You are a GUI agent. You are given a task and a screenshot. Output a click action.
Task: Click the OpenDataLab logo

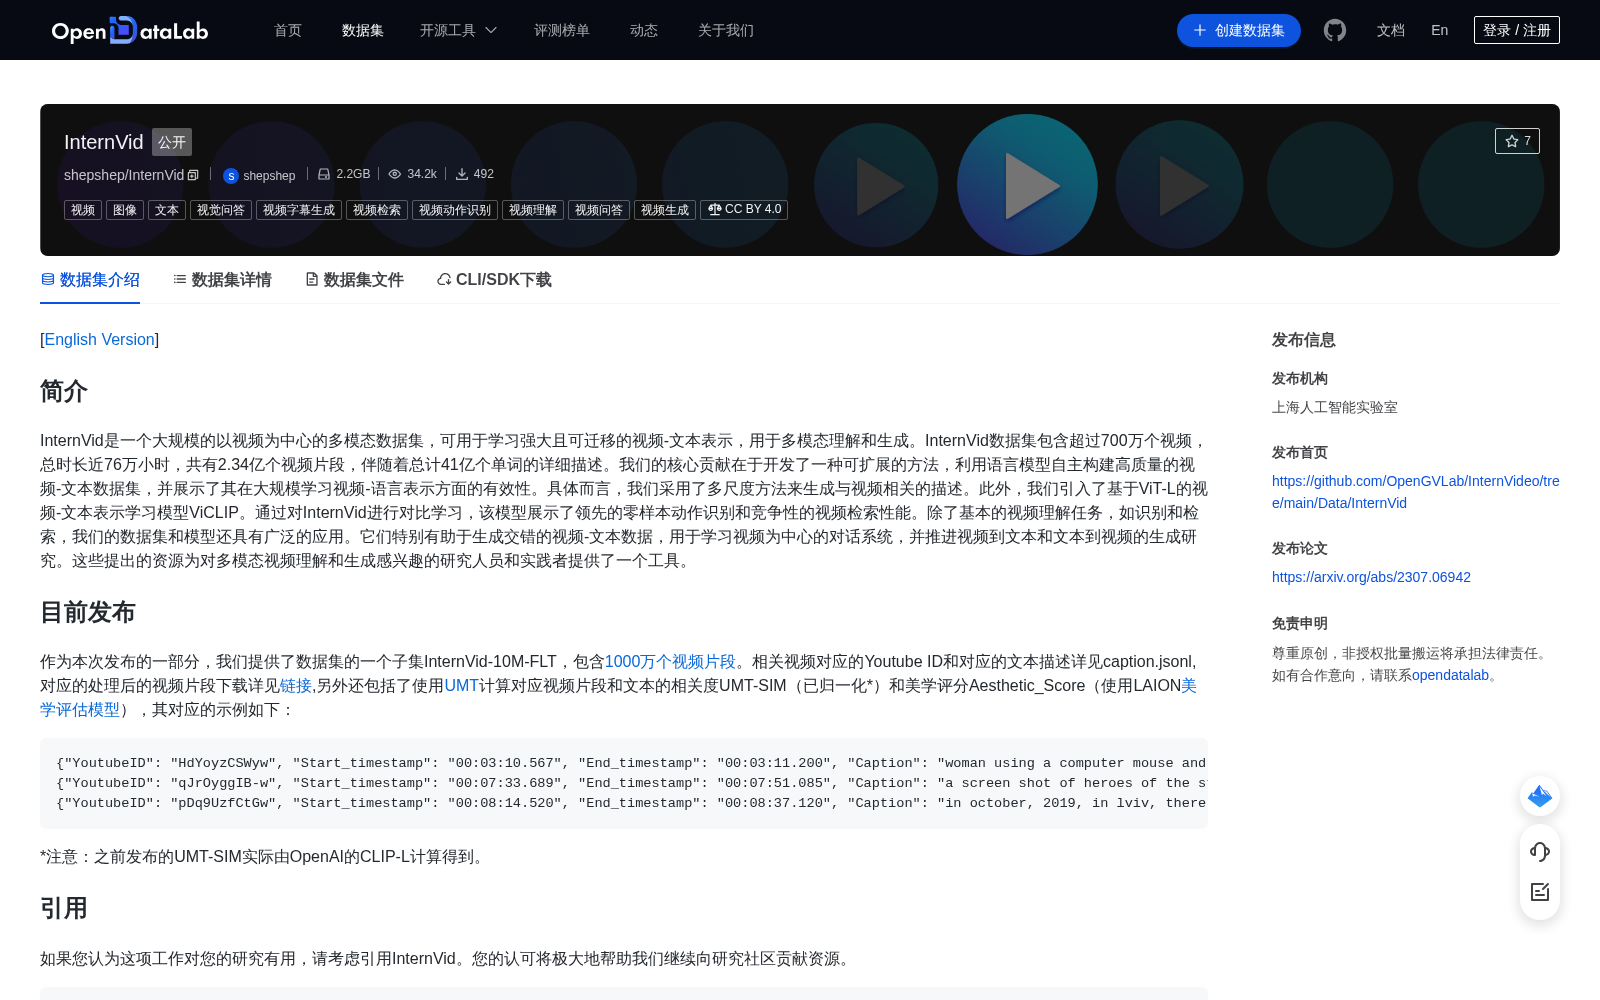pos(130,30)
